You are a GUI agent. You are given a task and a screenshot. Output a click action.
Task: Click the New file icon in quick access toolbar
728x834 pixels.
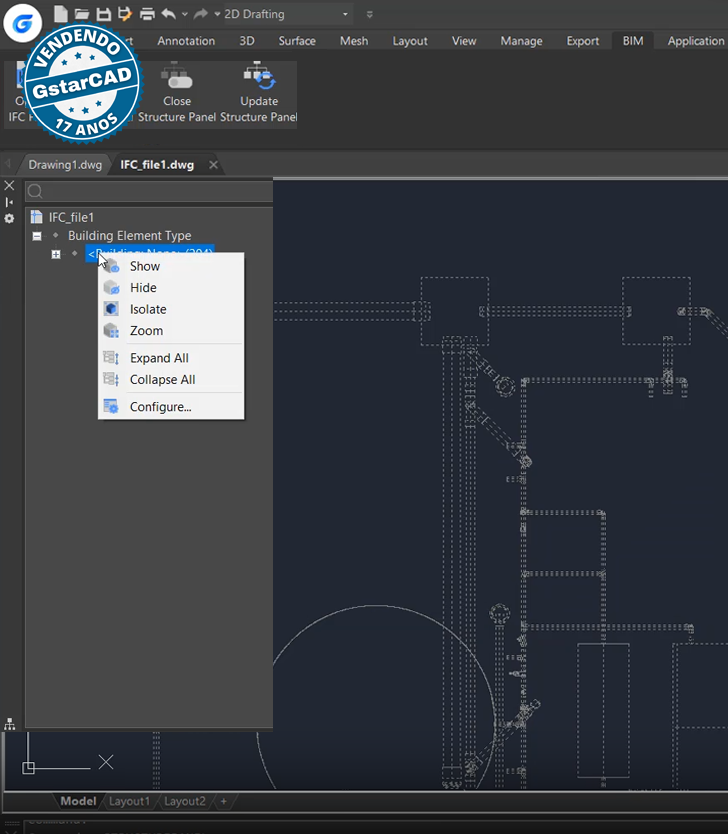tap(61, 14)
